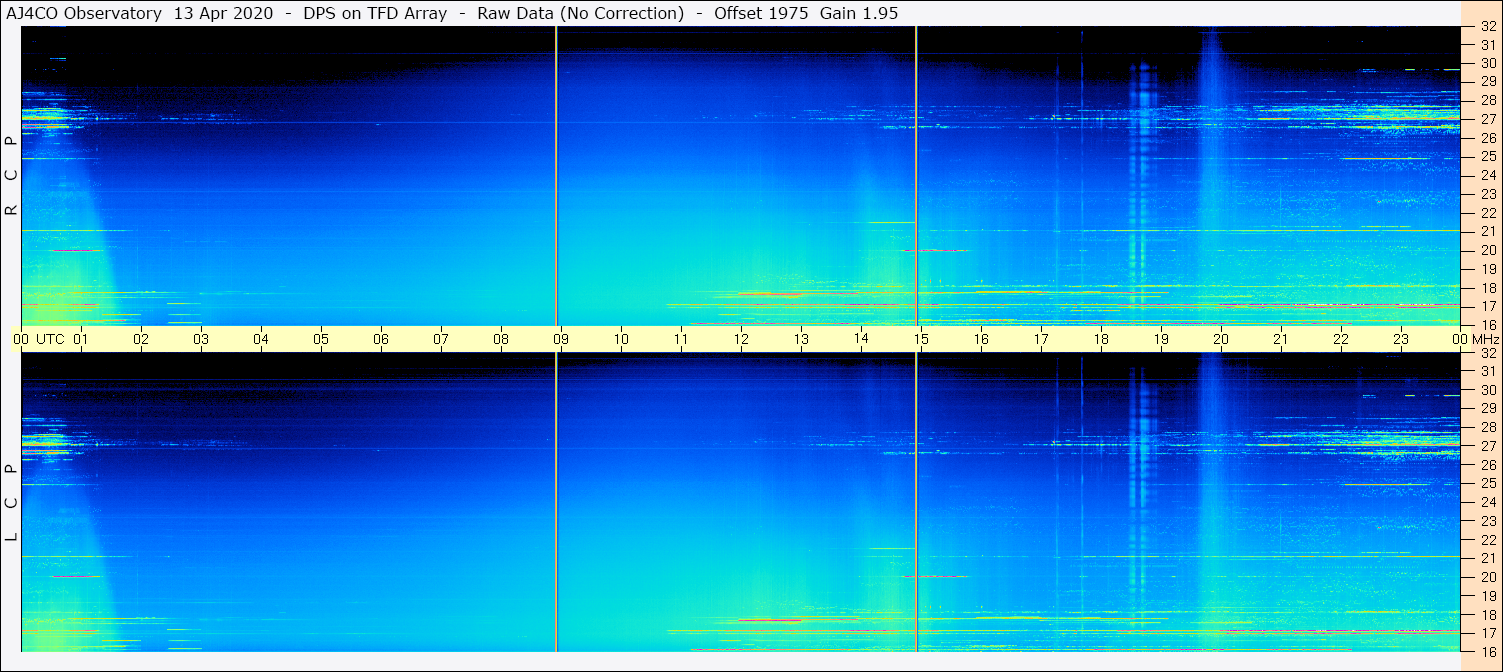This screenshot has width=1503, height=672.
Task: Click the 20 hour label on time axis
Action: pos(1221,339)
